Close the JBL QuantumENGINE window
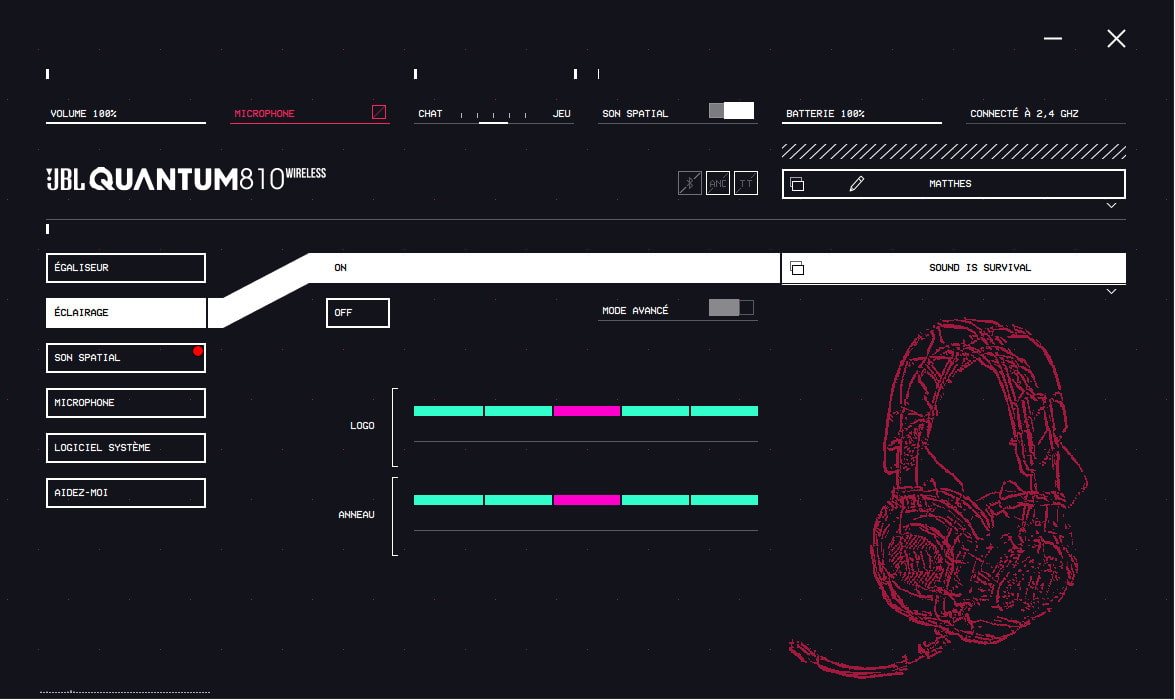Image resolution: width=1175 pixels, height=700 pixels. coord(1117,38)
